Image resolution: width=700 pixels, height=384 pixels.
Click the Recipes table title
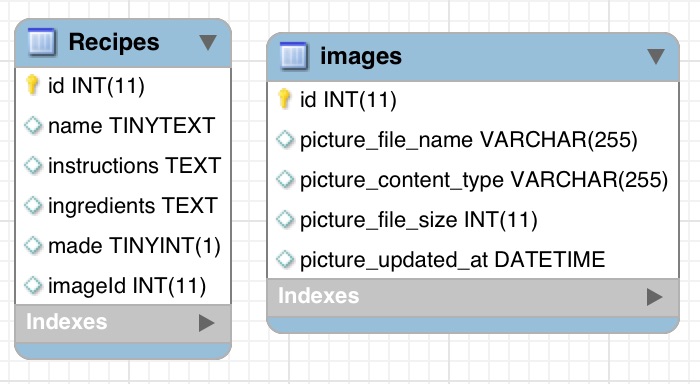pyautogui.click(x=114, y=42)
